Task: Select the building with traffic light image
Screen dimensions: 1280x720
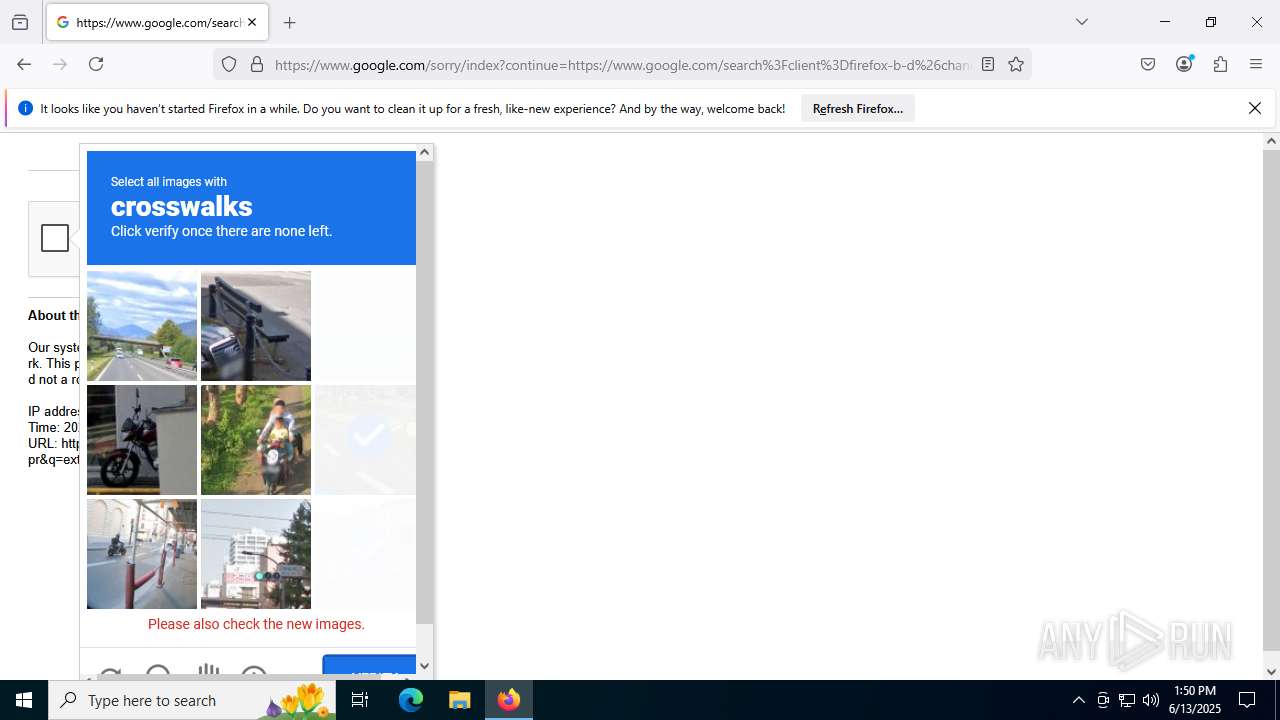Action: point(256,554)
